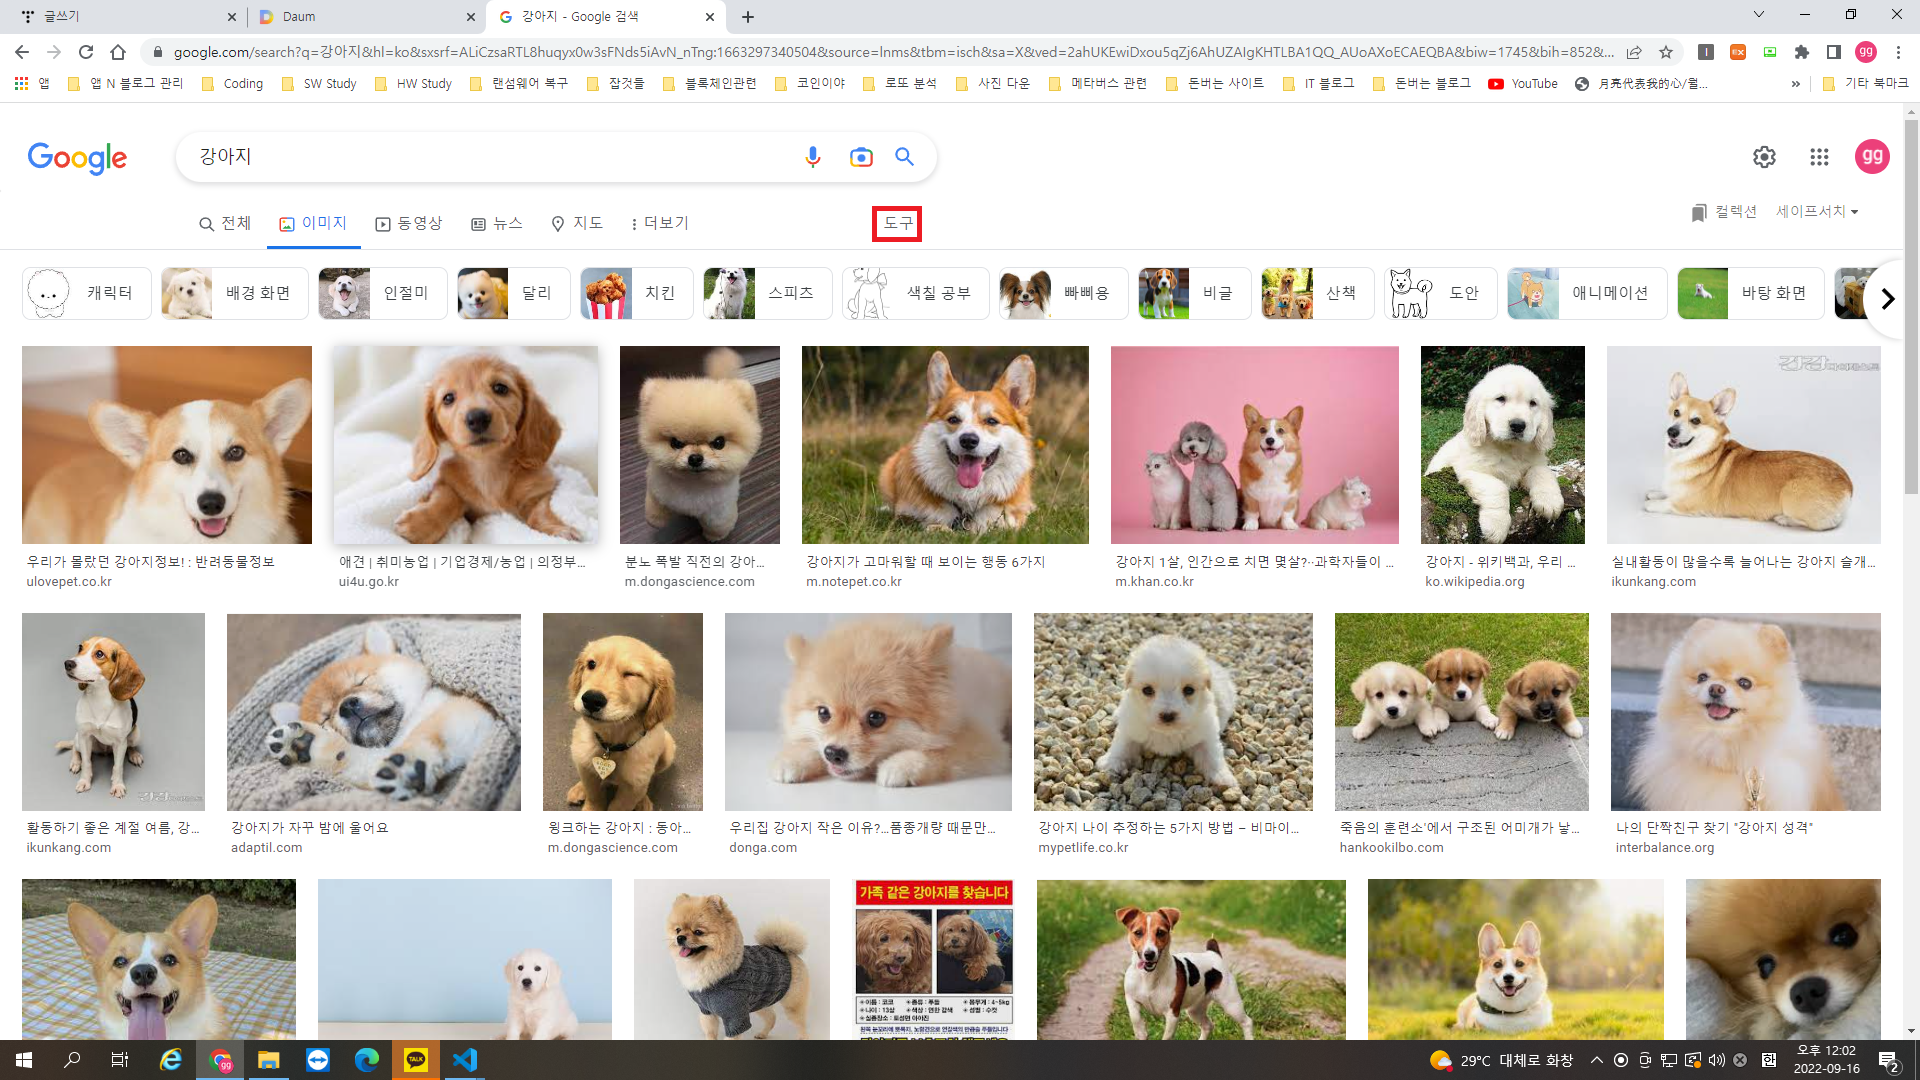Expand the 더보기 search menu
Image resolution: width=1920 pixels, height=1080 pixels.
(x=659, y=224)
